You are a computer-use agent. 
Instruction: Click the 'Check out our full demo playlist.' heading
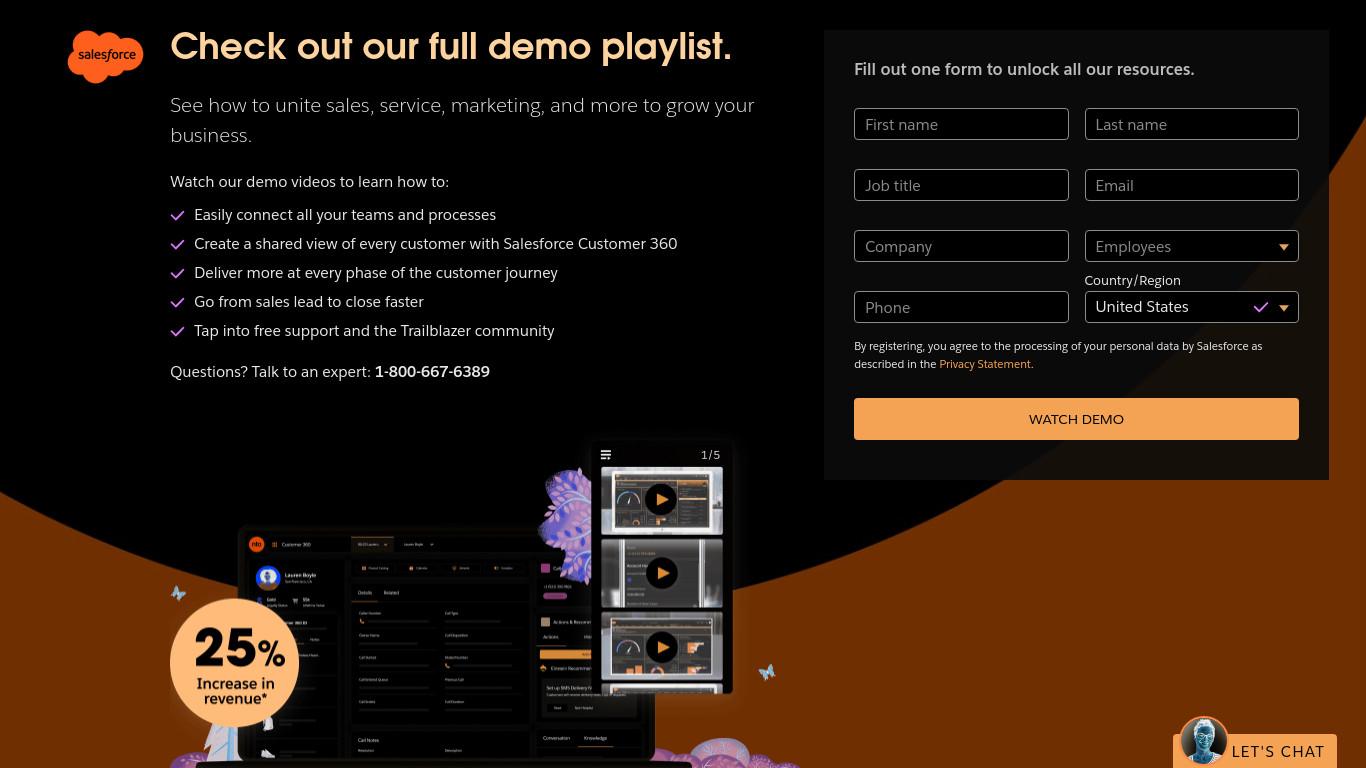tap(451, 46)
